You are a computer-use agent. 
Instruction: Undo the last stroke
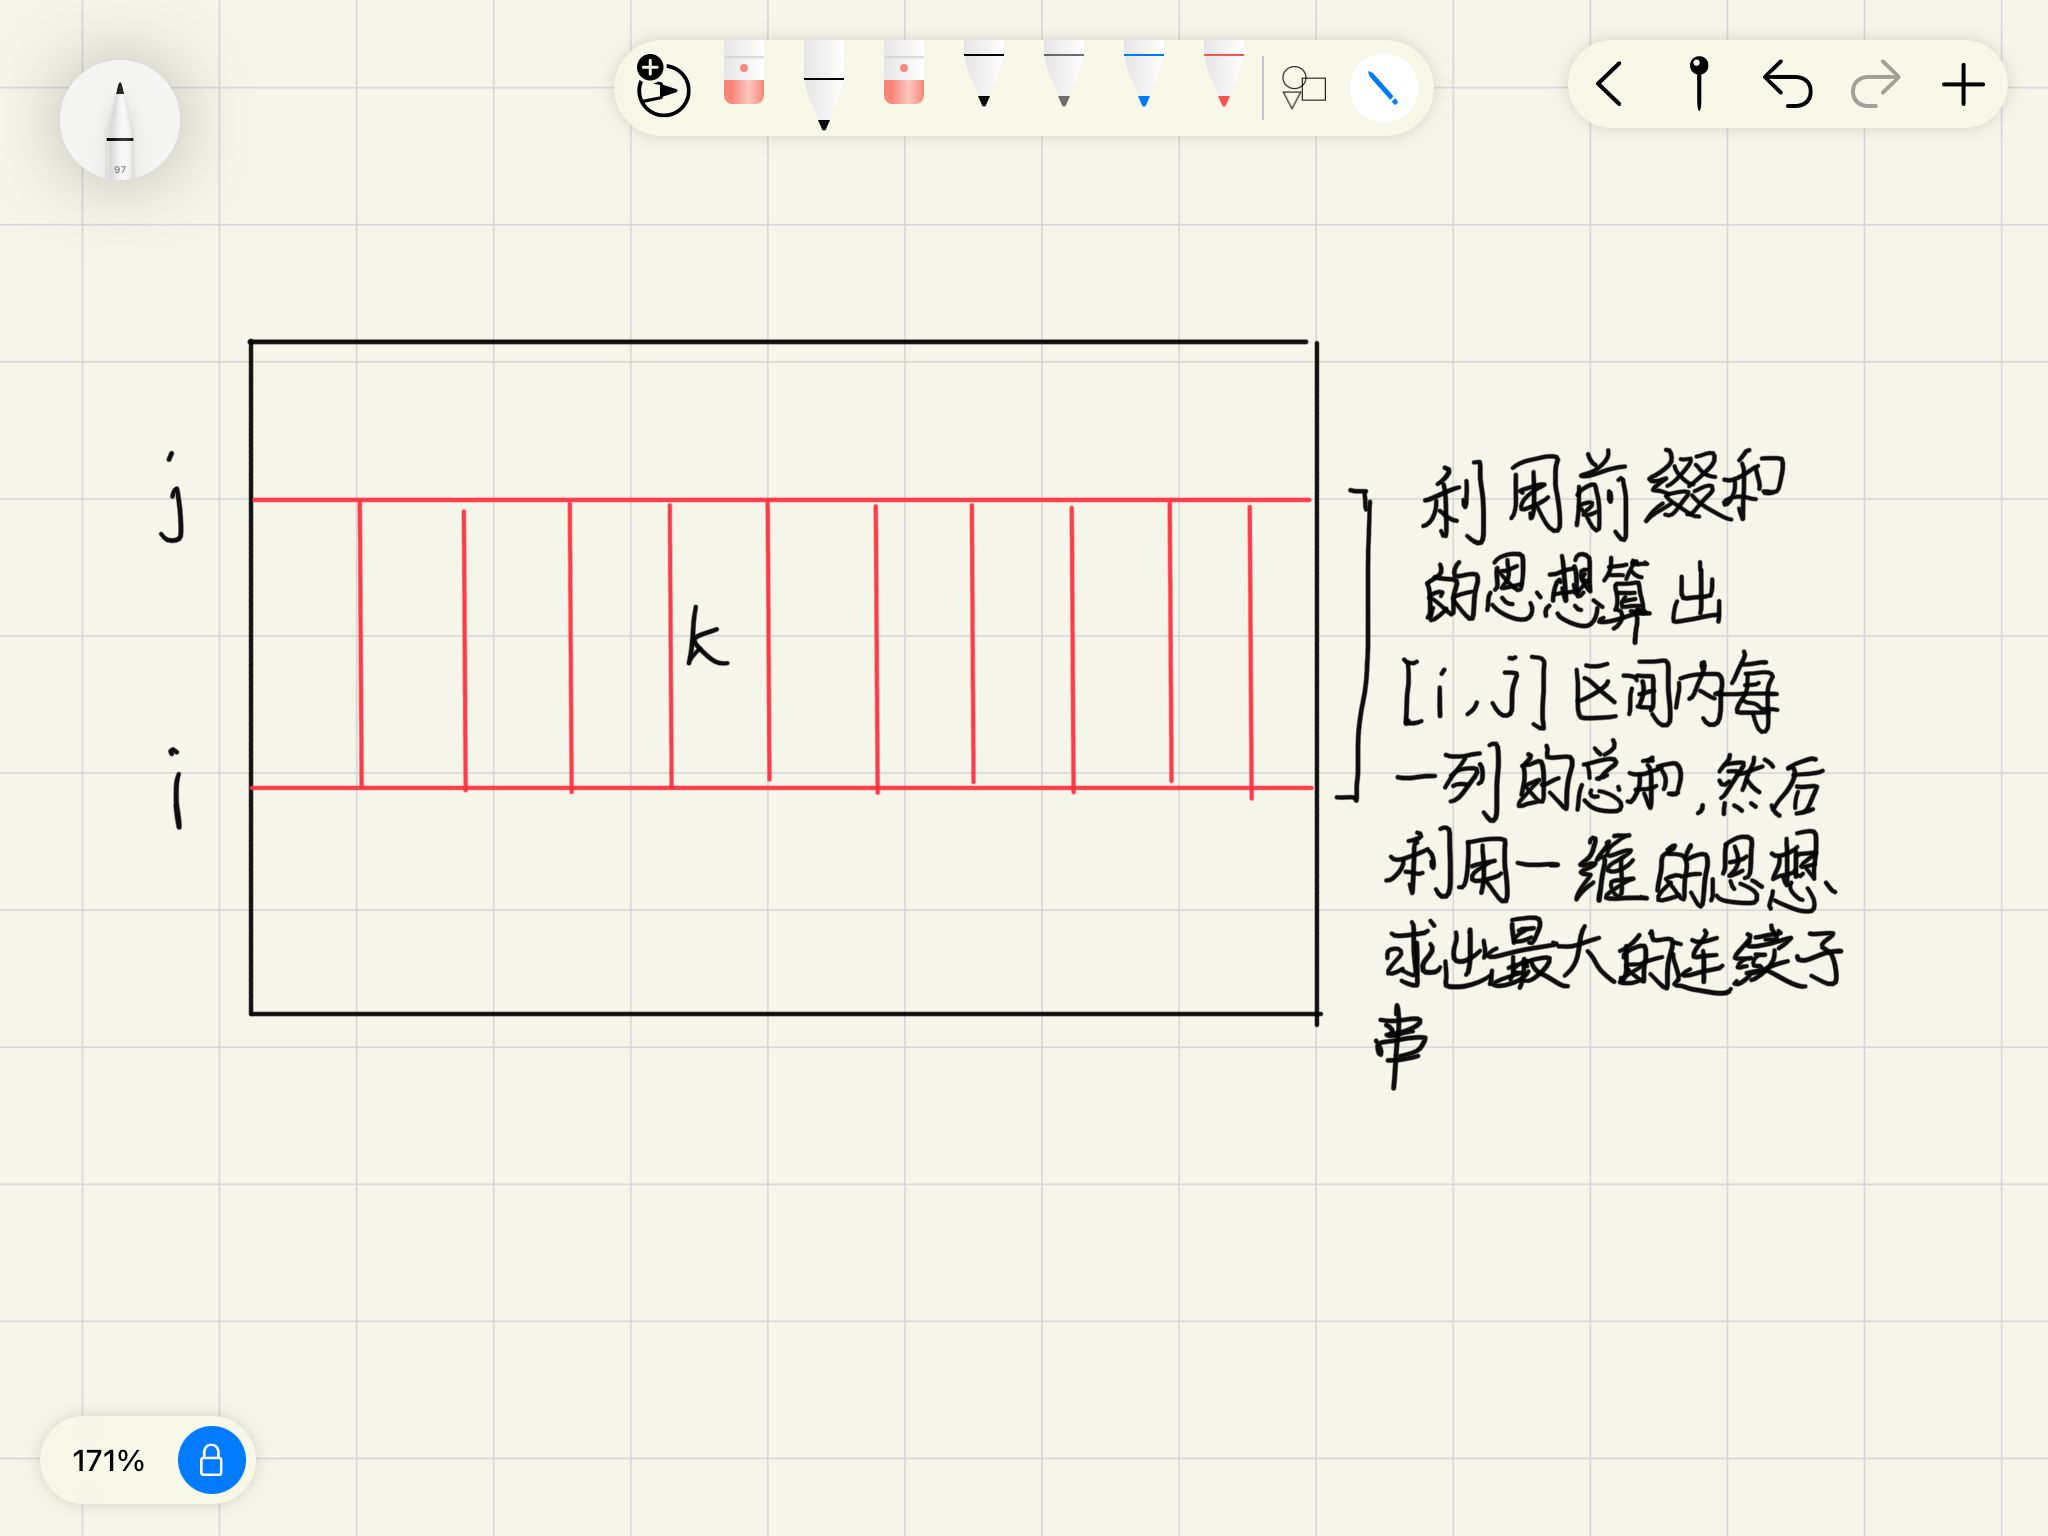pos(1787,85)
